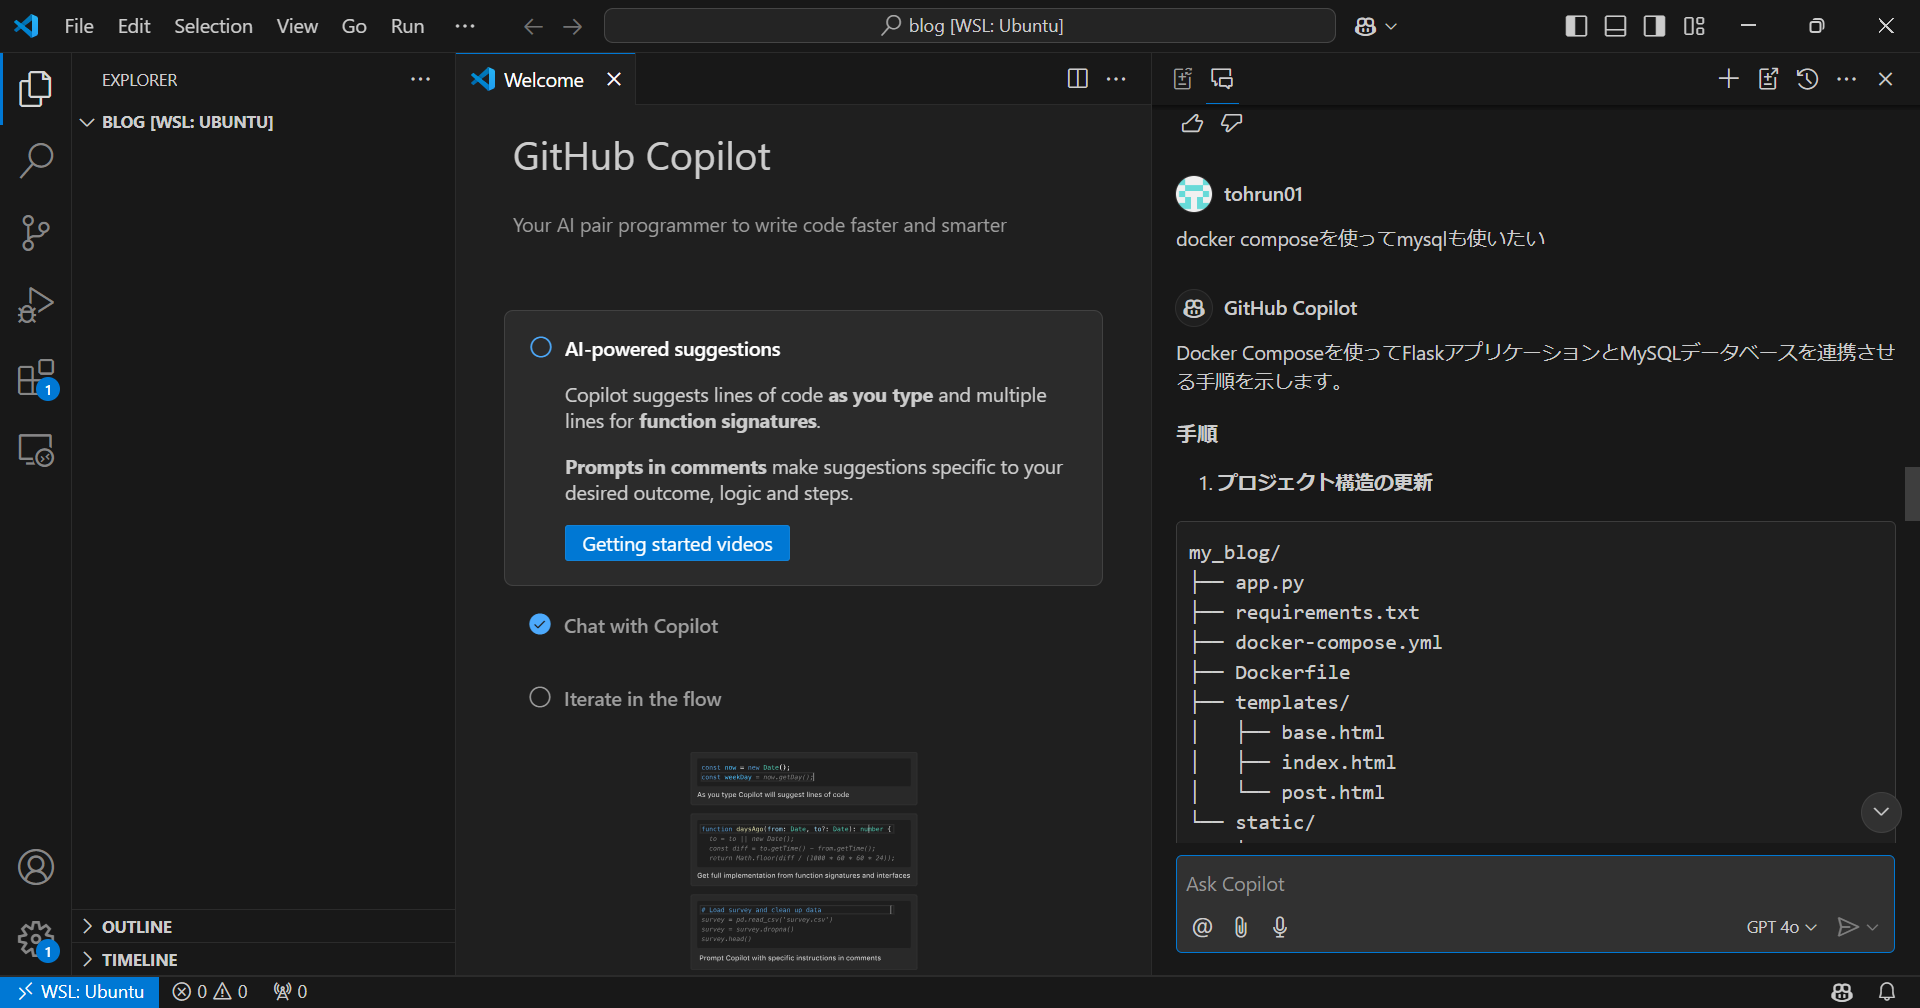Open notifications bell in status bar
The width and height of the screenshot is (1920, 1008).
click(x=1887, y=991)
